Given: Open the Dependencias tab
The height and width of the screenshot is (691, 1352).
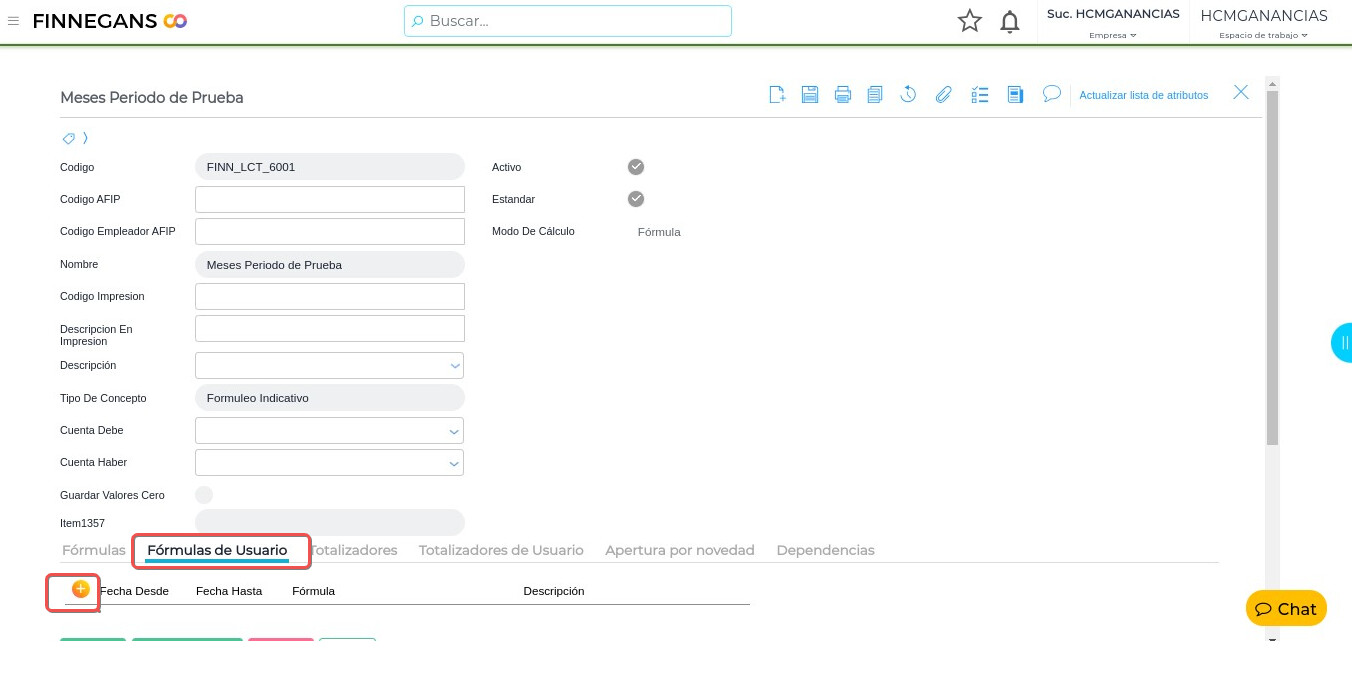Looking at the screenshot, I should [x=825, y=550].
